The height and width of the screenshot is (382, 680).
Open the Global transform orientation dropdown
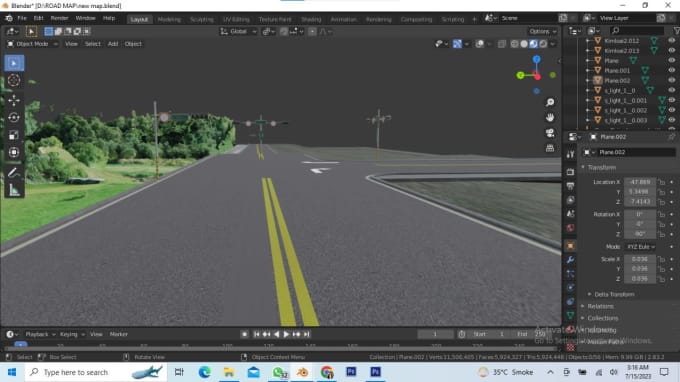[x=239, y=31]
